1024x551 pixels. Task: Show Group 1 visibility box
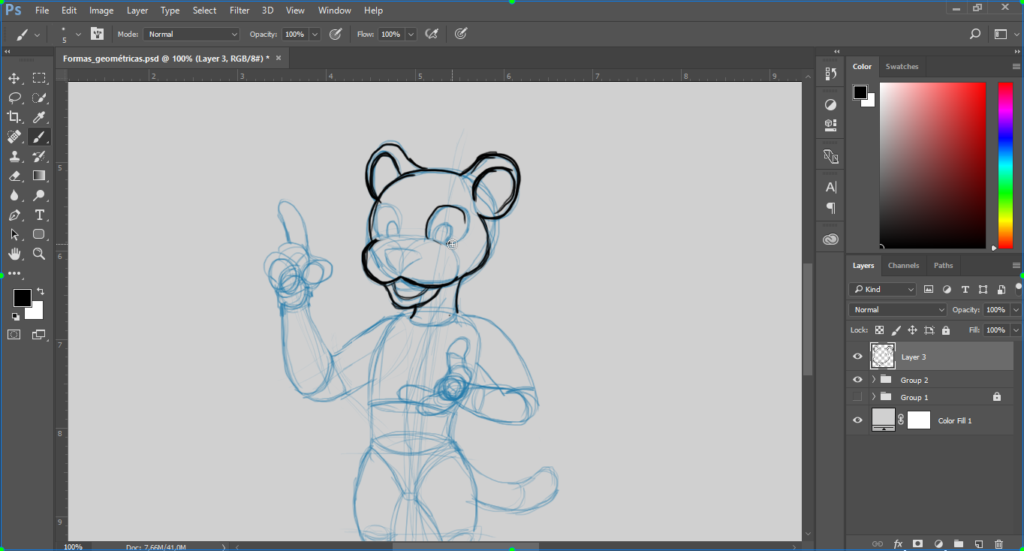pos(857,397)
